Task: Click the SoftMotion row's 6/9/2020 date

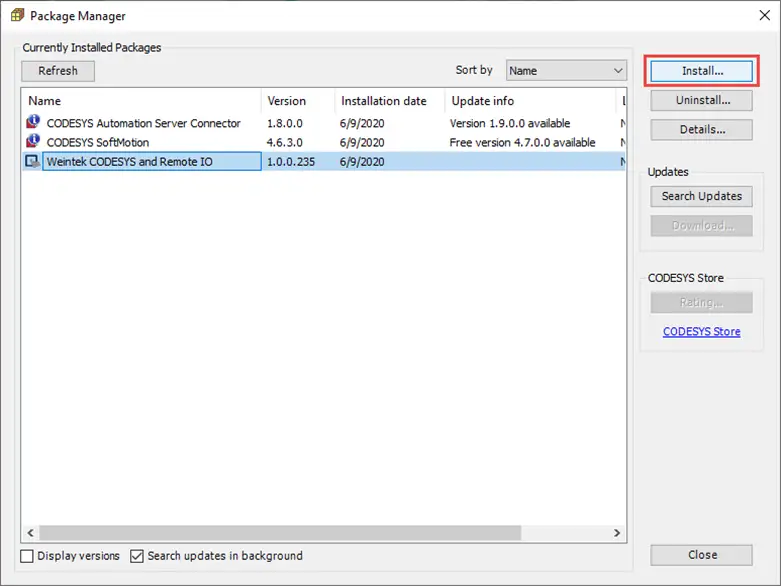Action: click(362, 142)
